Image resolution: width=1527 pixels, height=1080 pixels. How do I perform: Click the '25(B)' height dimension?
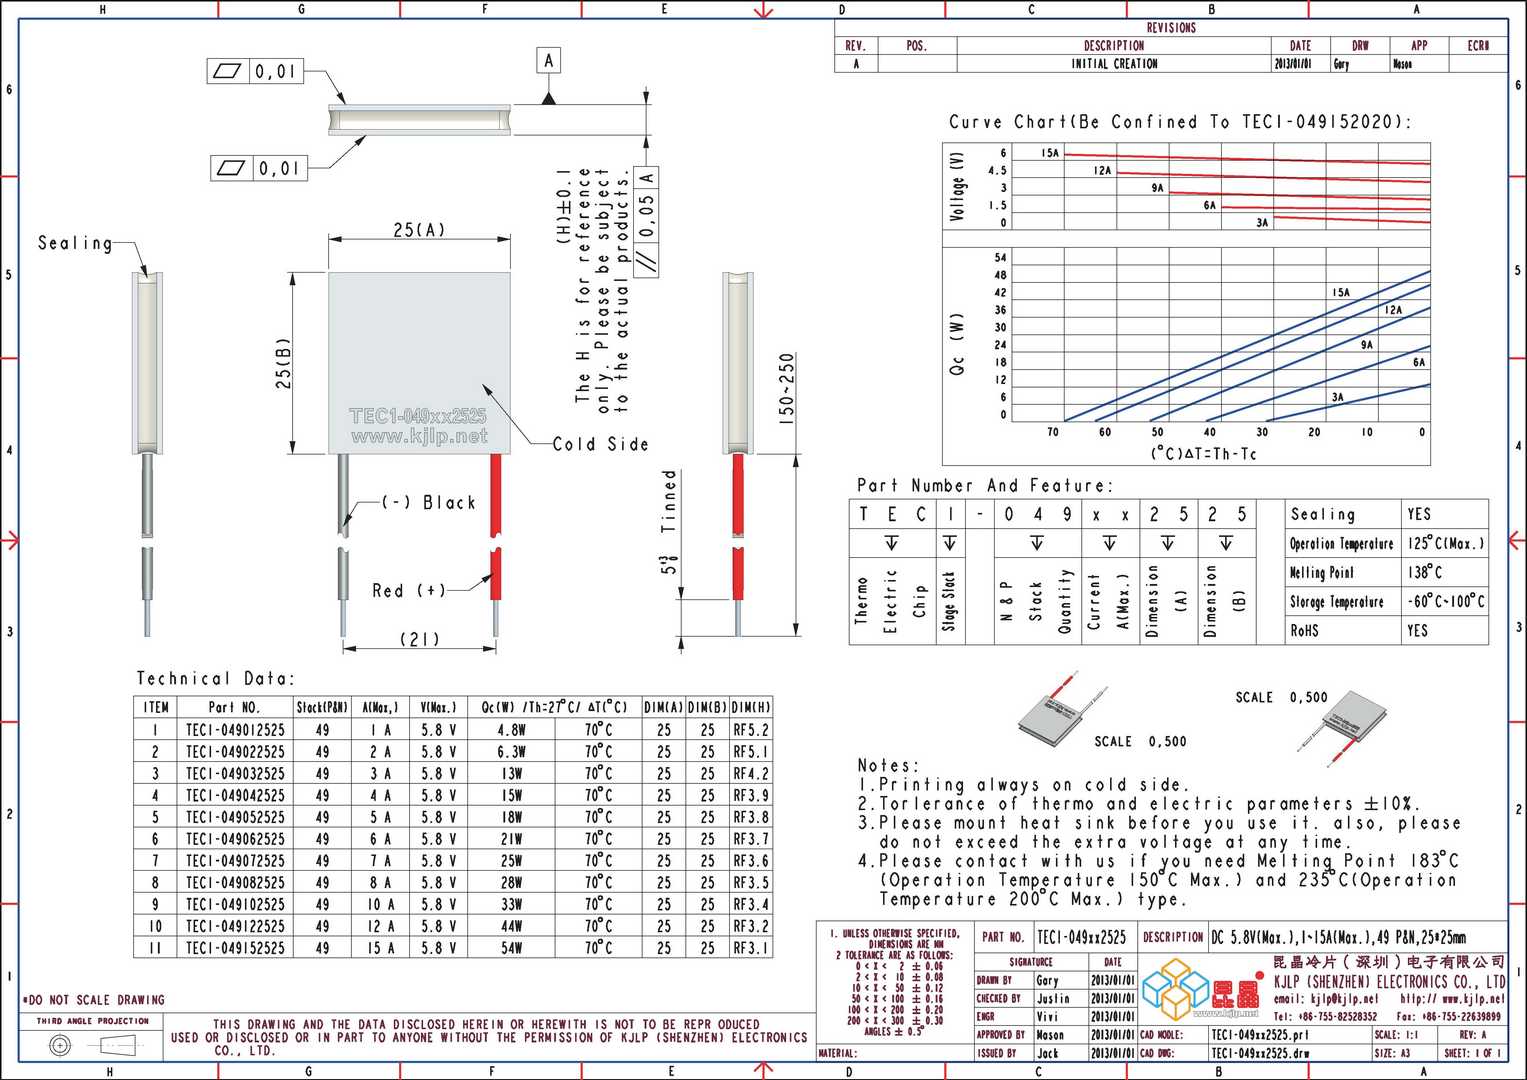(x=284, y=363)
